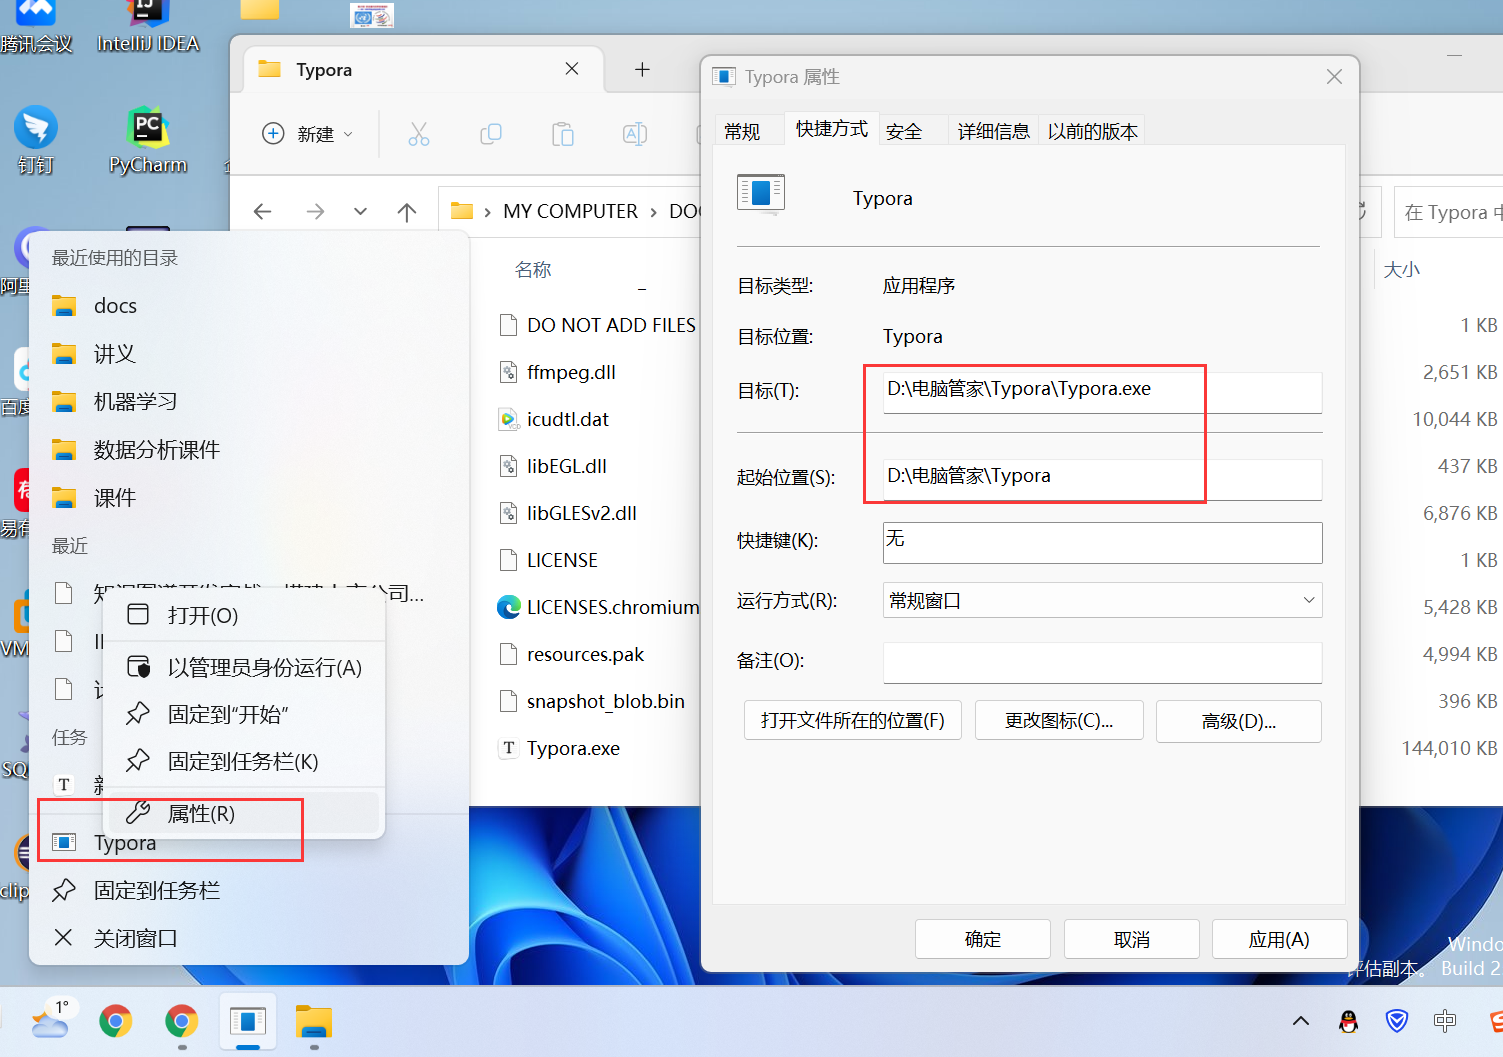1503x1057 pixels.
Task: Click the back navigation arrow in Explorer
Action: tap(263, 211)
